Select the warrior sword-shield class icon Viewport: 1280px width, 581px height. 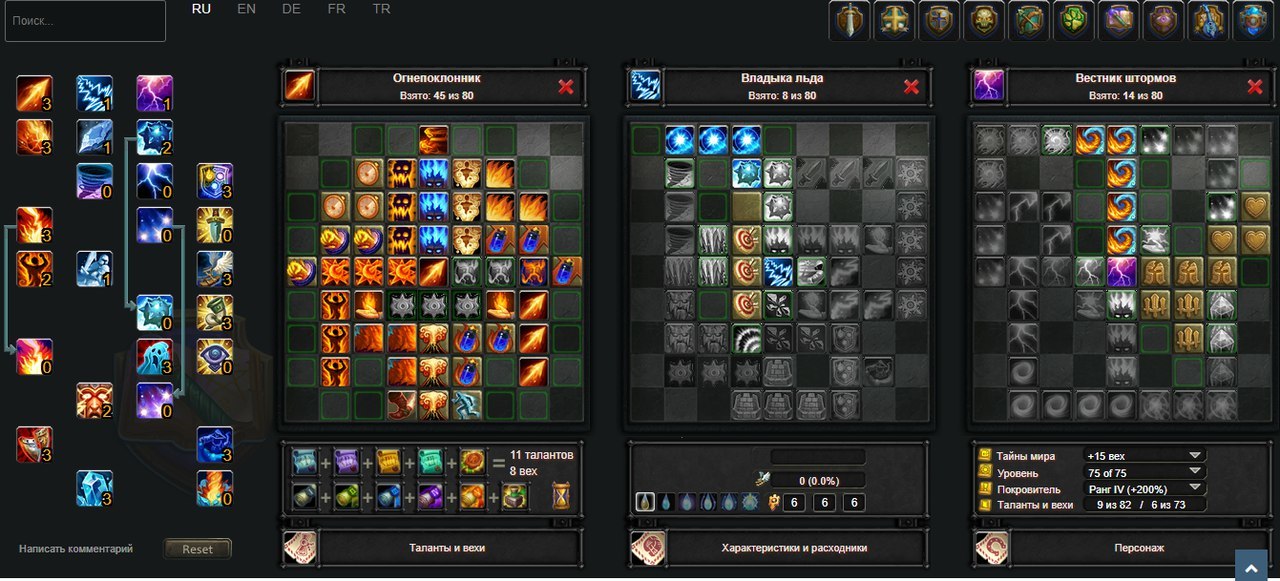point(849,20)
